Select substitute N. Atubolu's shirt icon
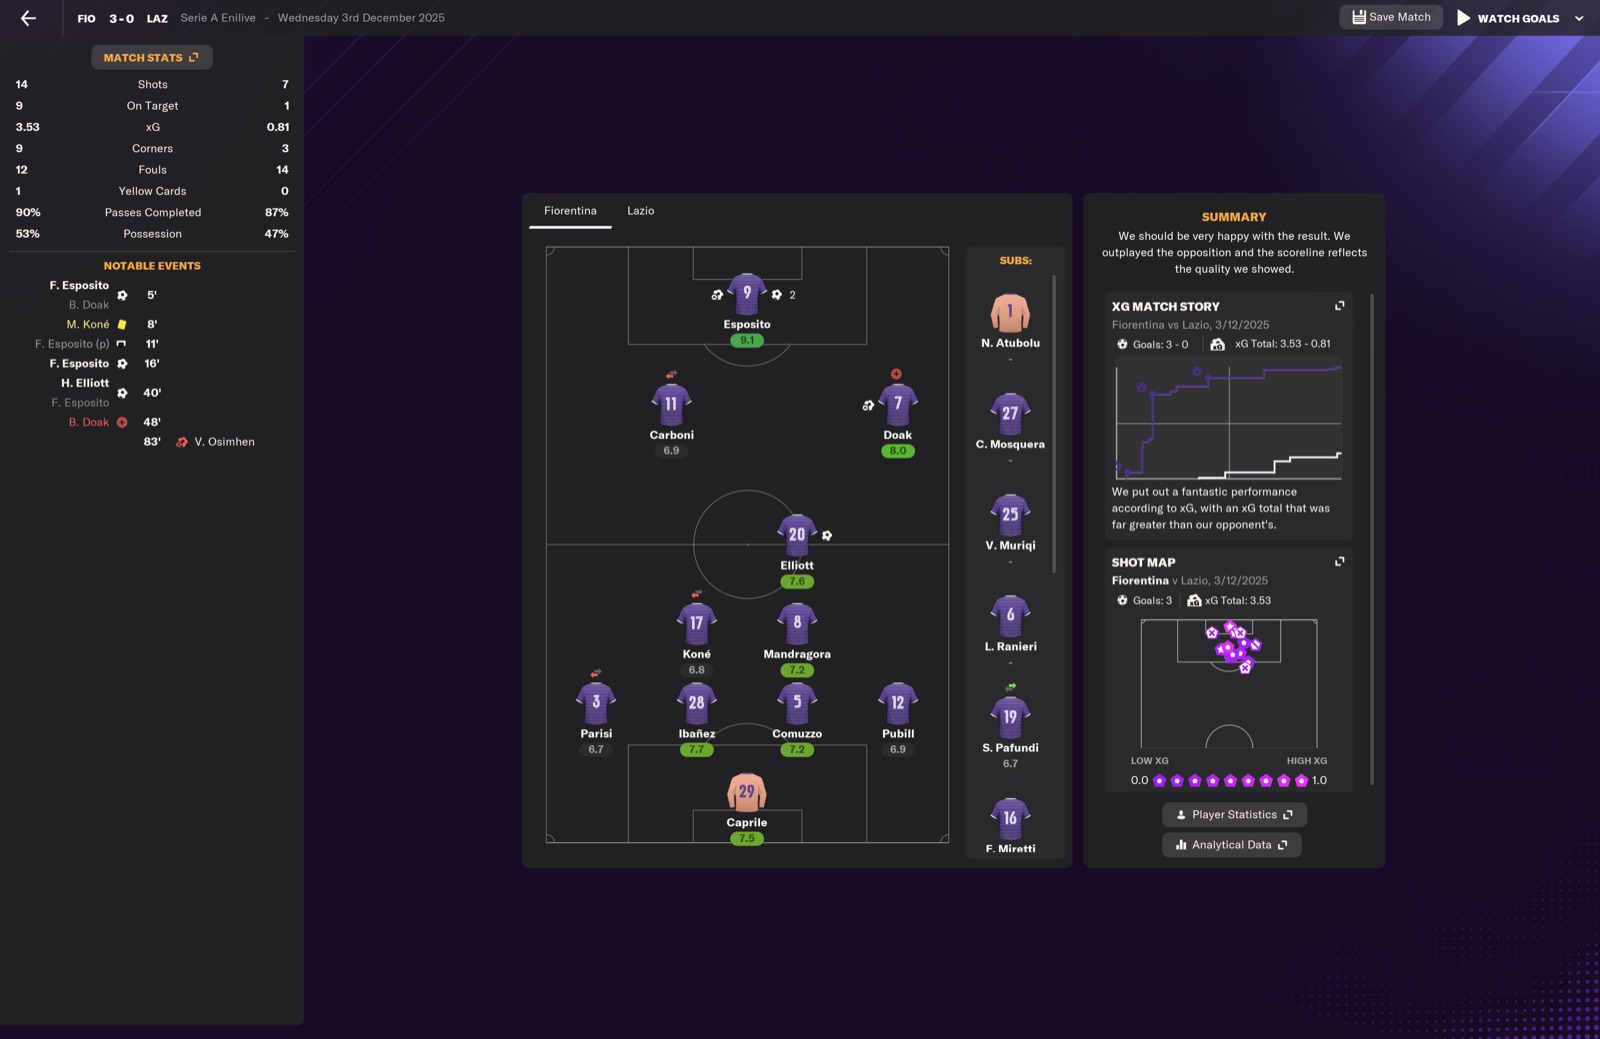The width and height of the screenshot is (1600, 1039). (x=1010, y=312)
